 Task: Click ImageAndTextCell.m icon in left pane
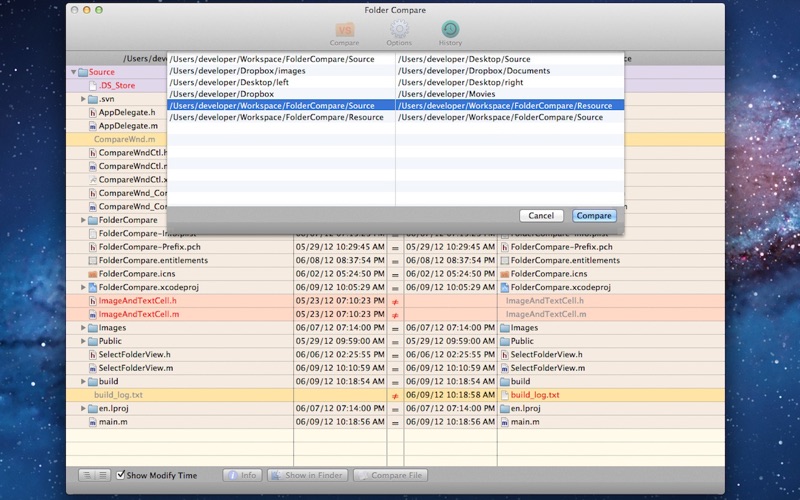coord(93,314)
